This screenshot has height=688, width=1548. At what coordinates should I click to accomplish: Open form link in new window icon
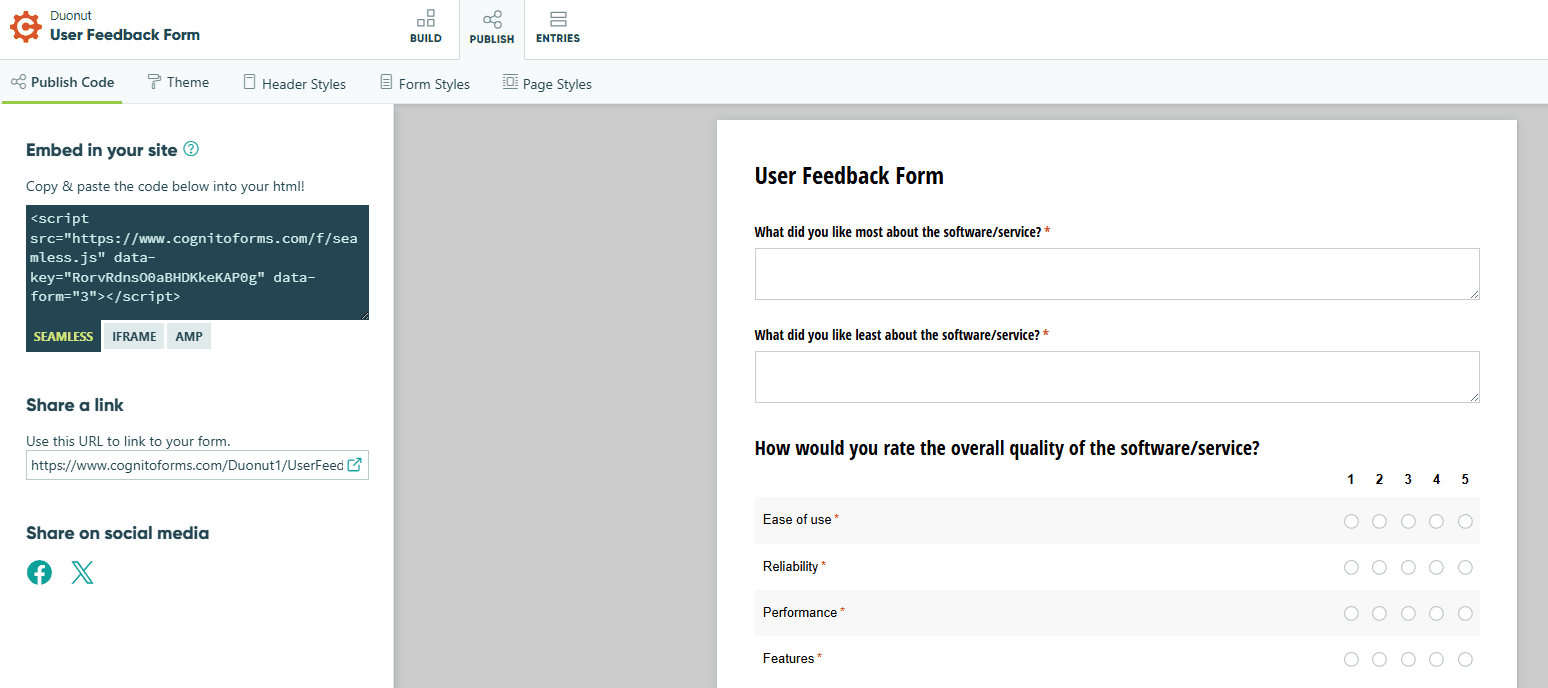[x=354, y=464]
